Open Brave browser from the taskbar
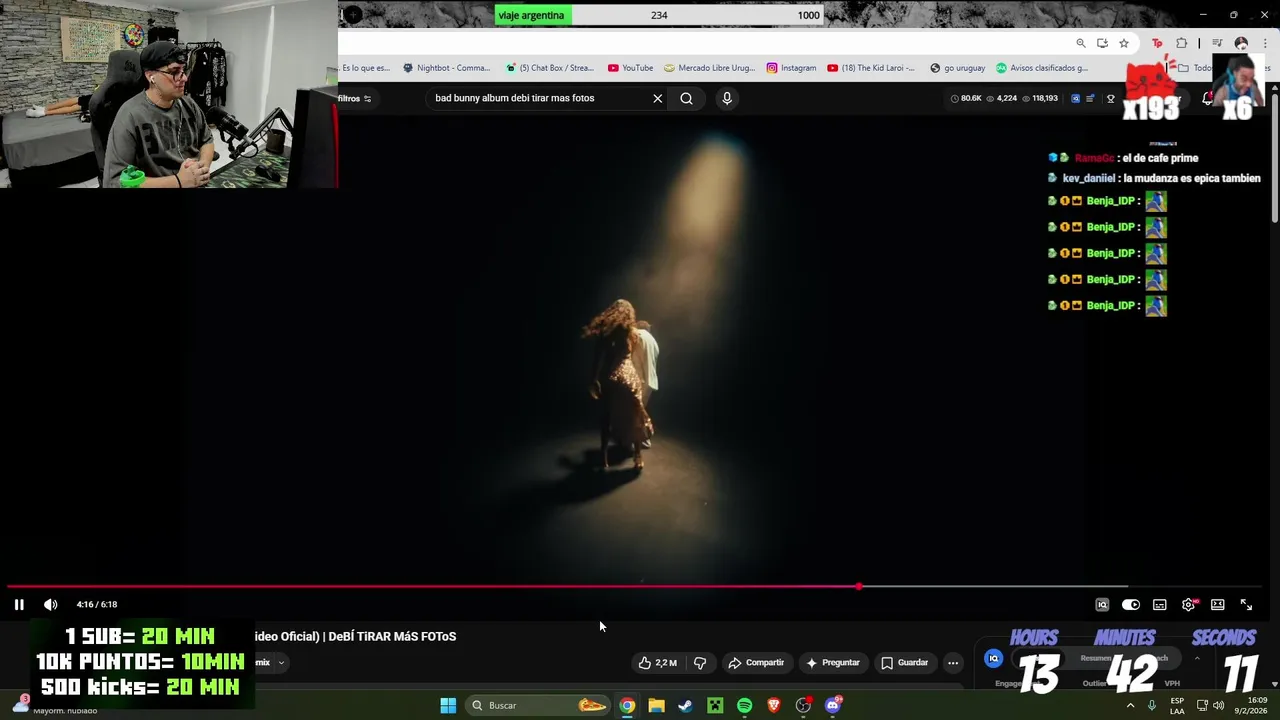The image size is (1280, 720). point(773,705)
